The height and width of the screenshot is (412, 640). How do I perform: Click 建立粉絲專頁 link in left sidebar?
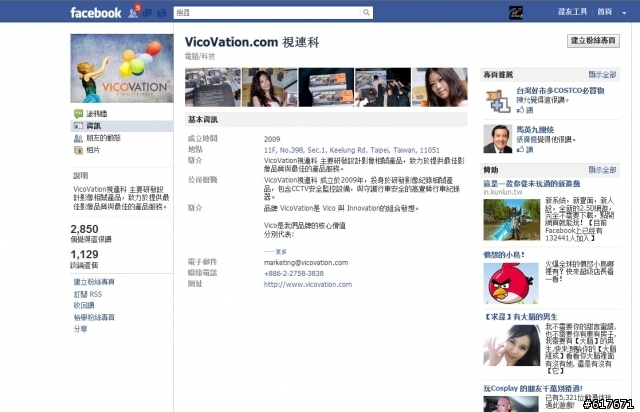(x=94, y=282)
